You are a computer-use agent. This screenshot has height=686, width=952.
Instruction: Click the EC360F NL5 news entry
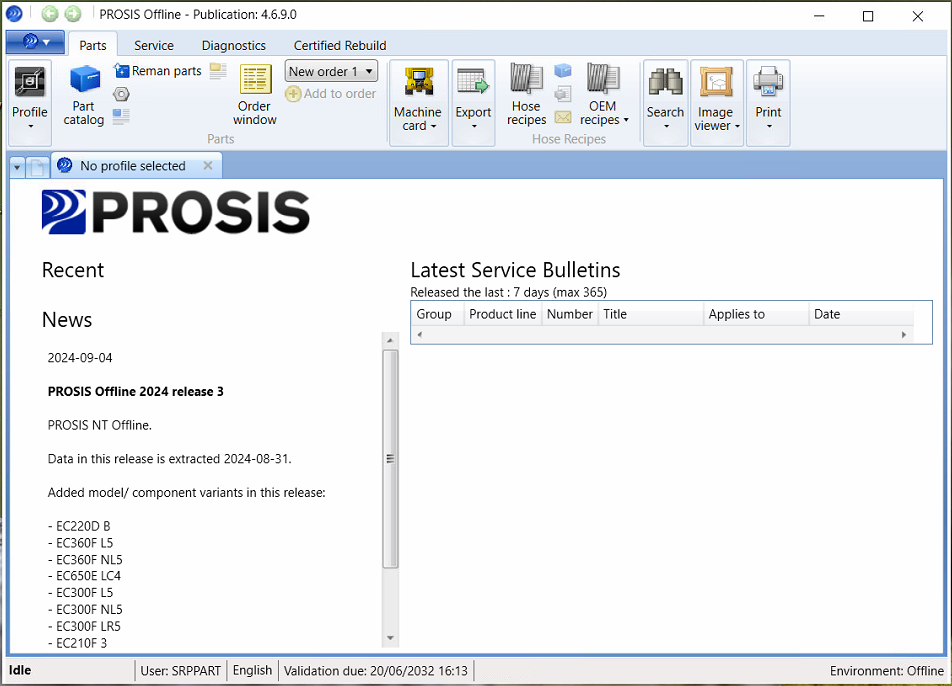[x=85, y=559]
